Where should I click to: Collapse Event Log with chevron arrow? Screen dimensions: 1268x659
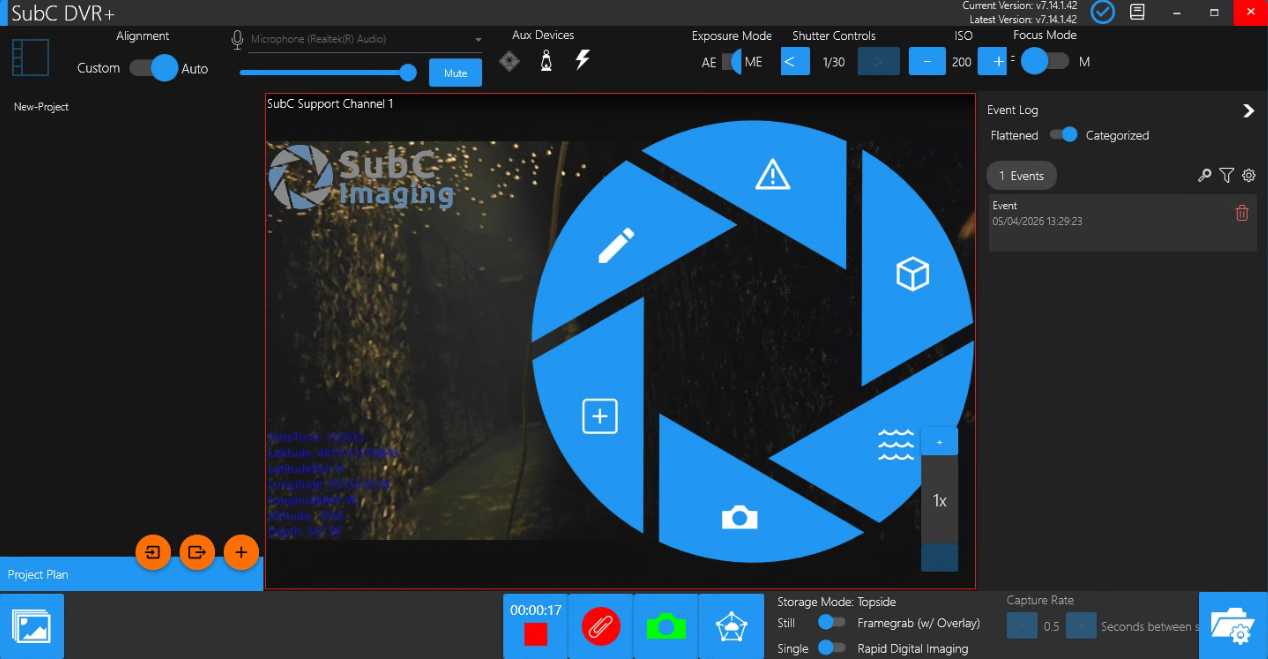[x=1248, y=111]
